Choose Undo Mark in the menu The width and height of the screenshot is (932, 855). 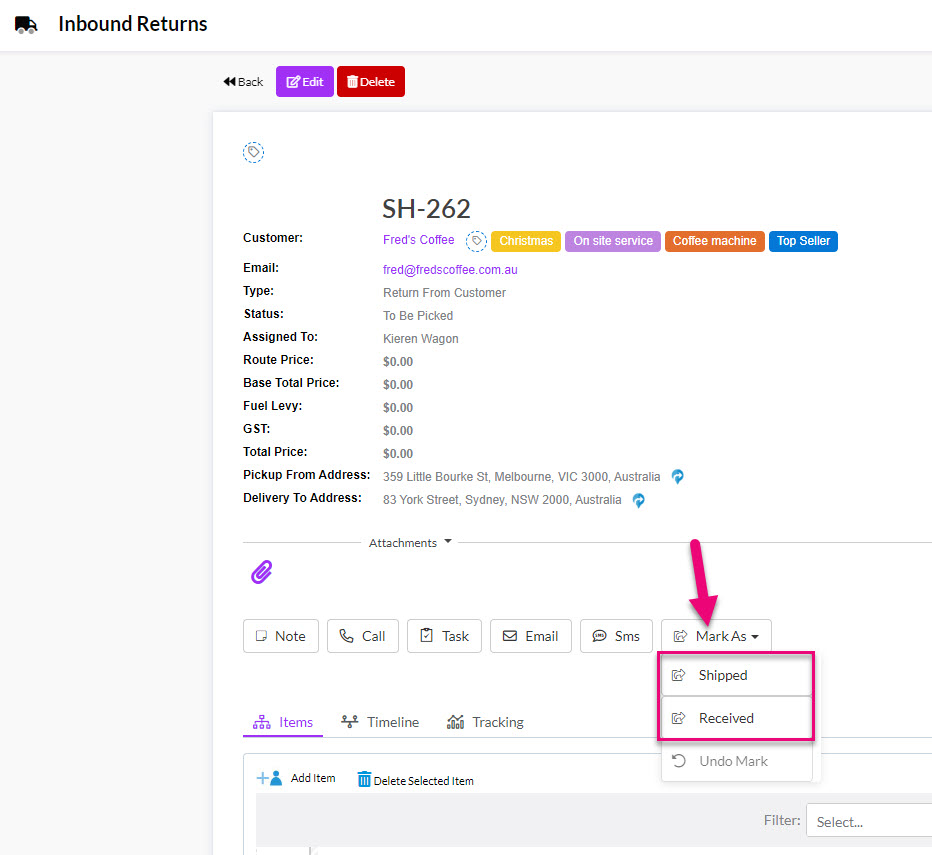point(736,761)
